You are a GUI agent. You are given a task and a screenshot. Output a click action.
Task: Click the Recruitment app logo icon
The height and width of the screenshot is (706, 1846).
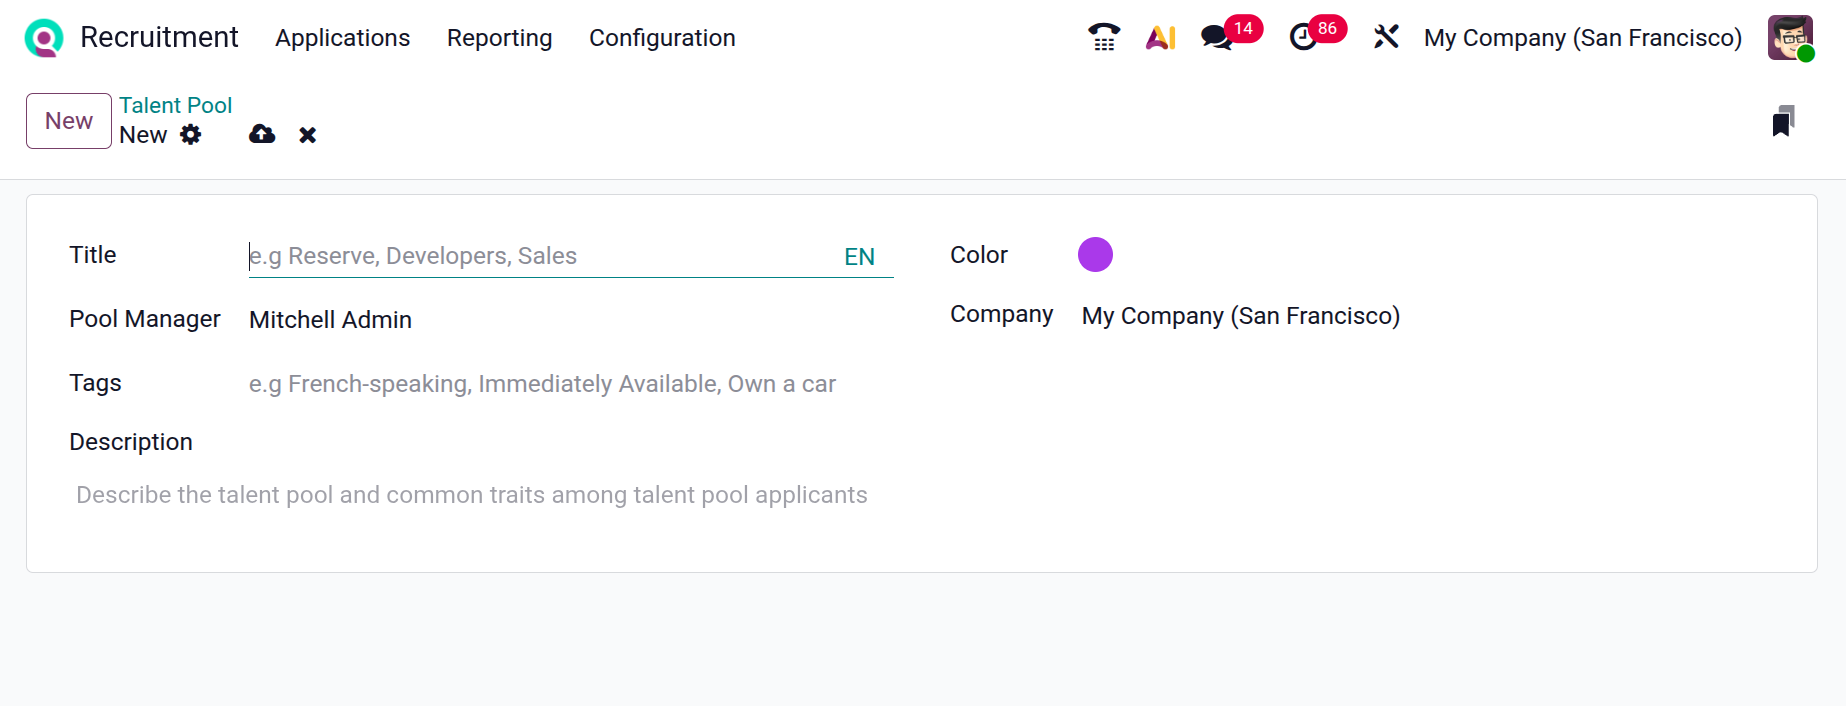pyautogui.click(x=44, y=38)
